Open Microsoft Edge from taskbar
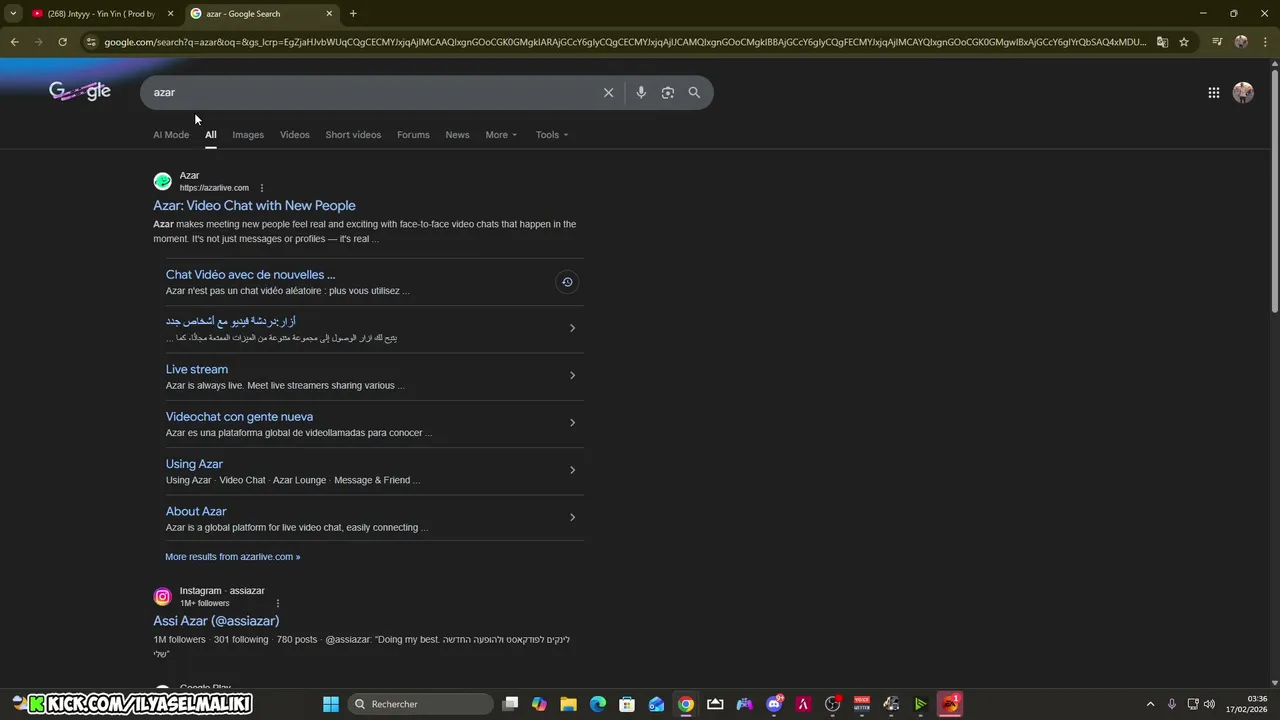 [598, 704]
